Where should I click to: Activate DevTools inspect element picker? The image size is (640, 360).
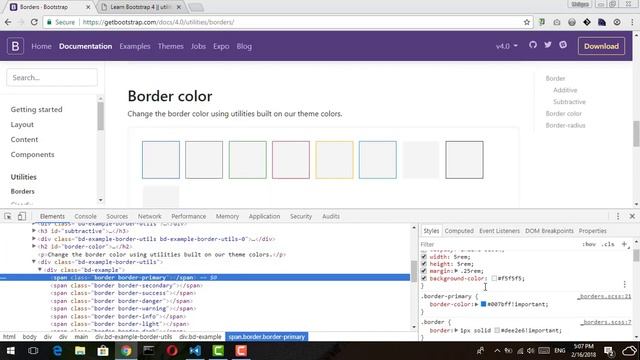(8, 216)
